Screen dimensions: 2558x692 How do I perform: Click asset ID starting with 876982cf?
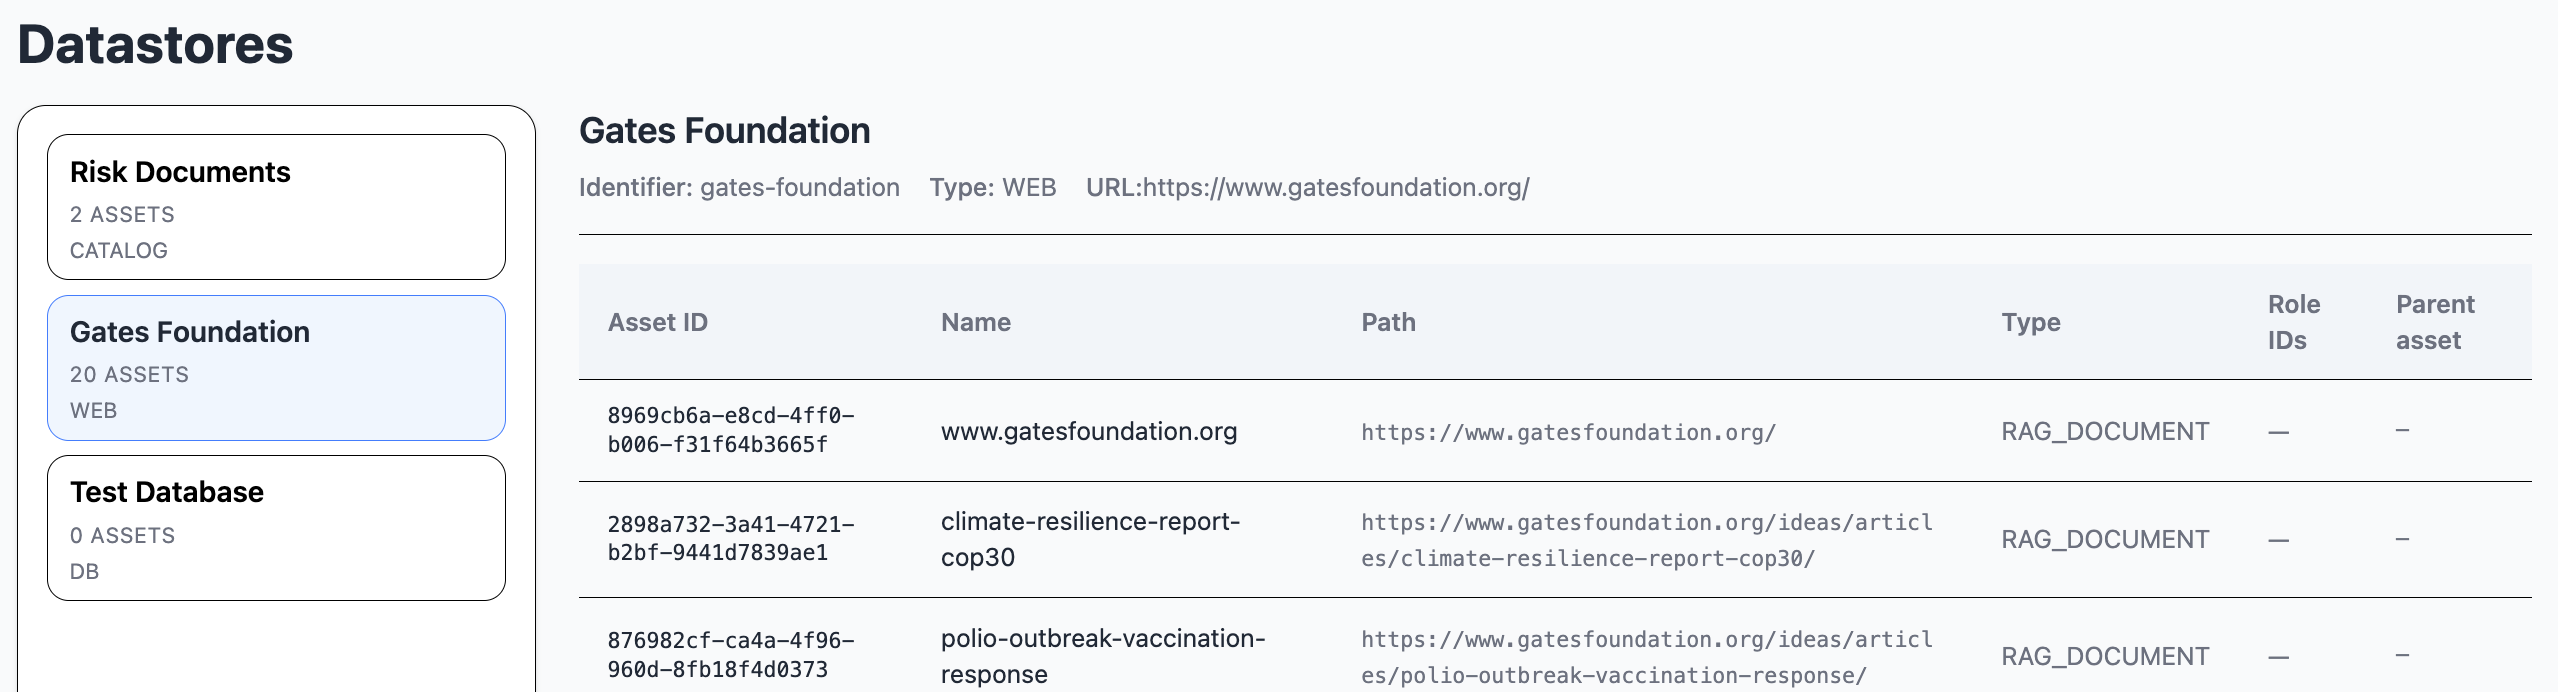[x=730, y=655]
